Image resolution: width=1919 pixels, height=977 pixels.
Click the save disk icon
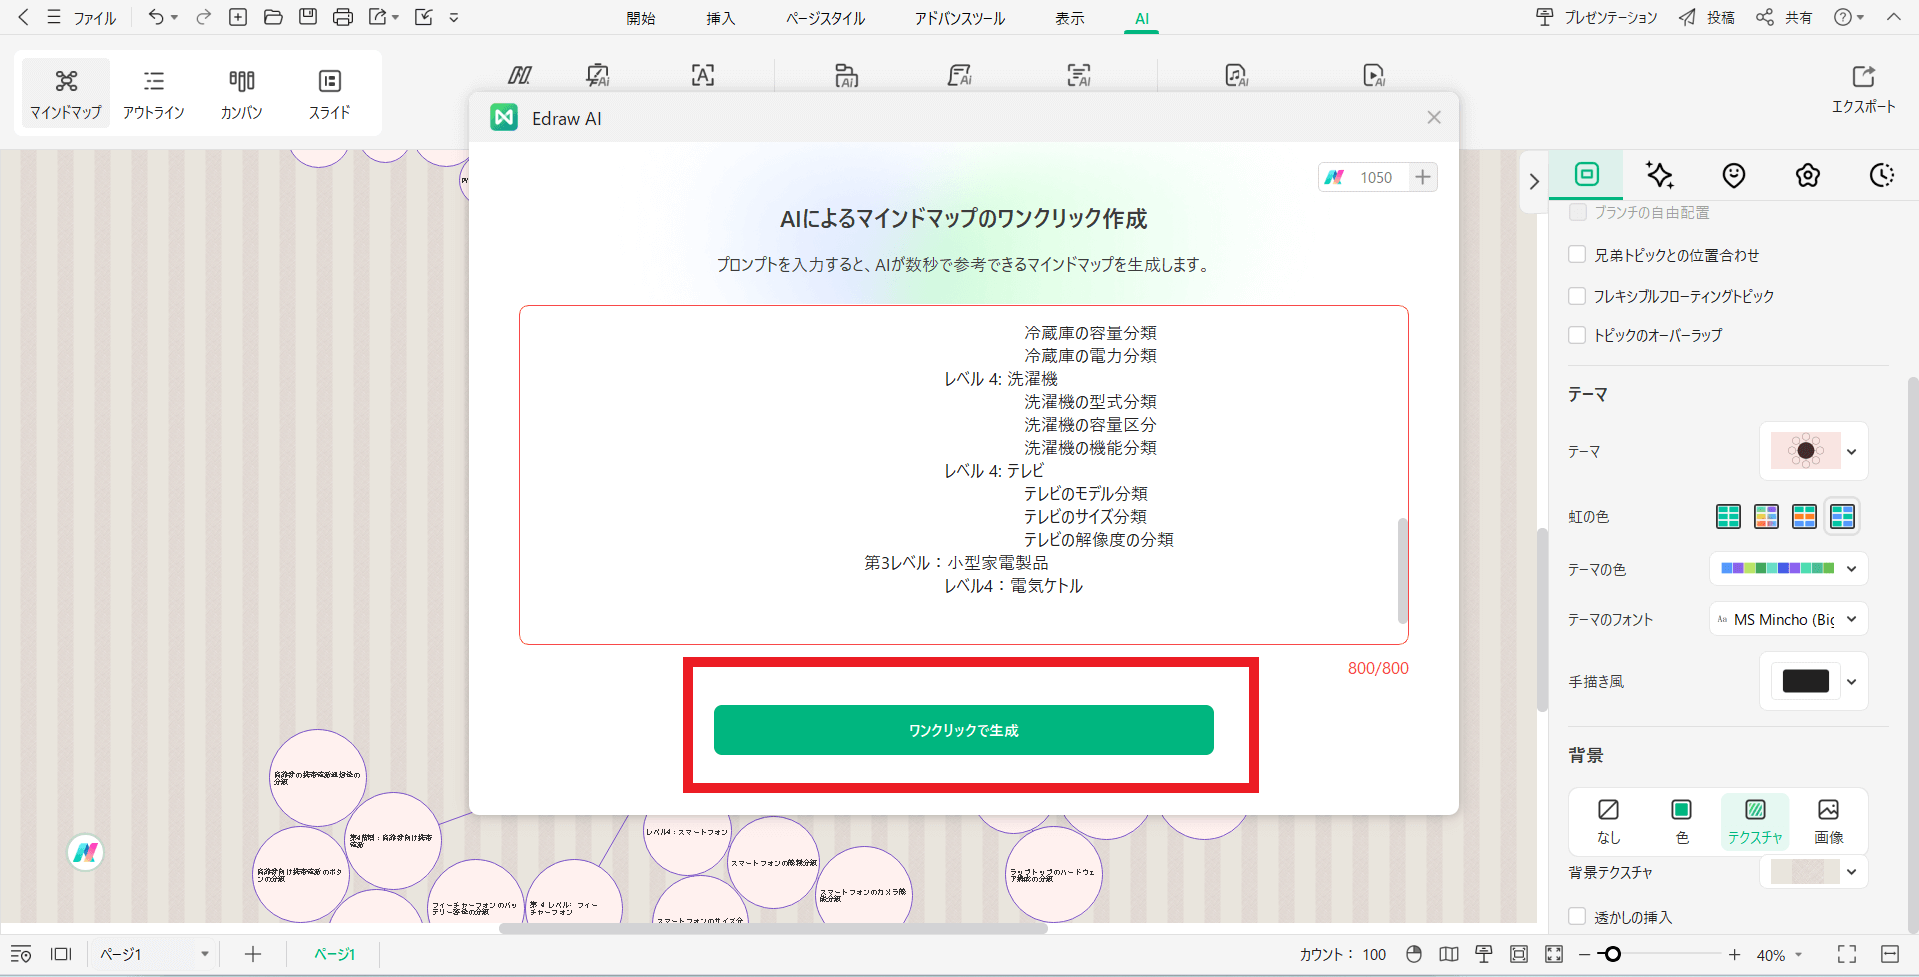point(308,17)
